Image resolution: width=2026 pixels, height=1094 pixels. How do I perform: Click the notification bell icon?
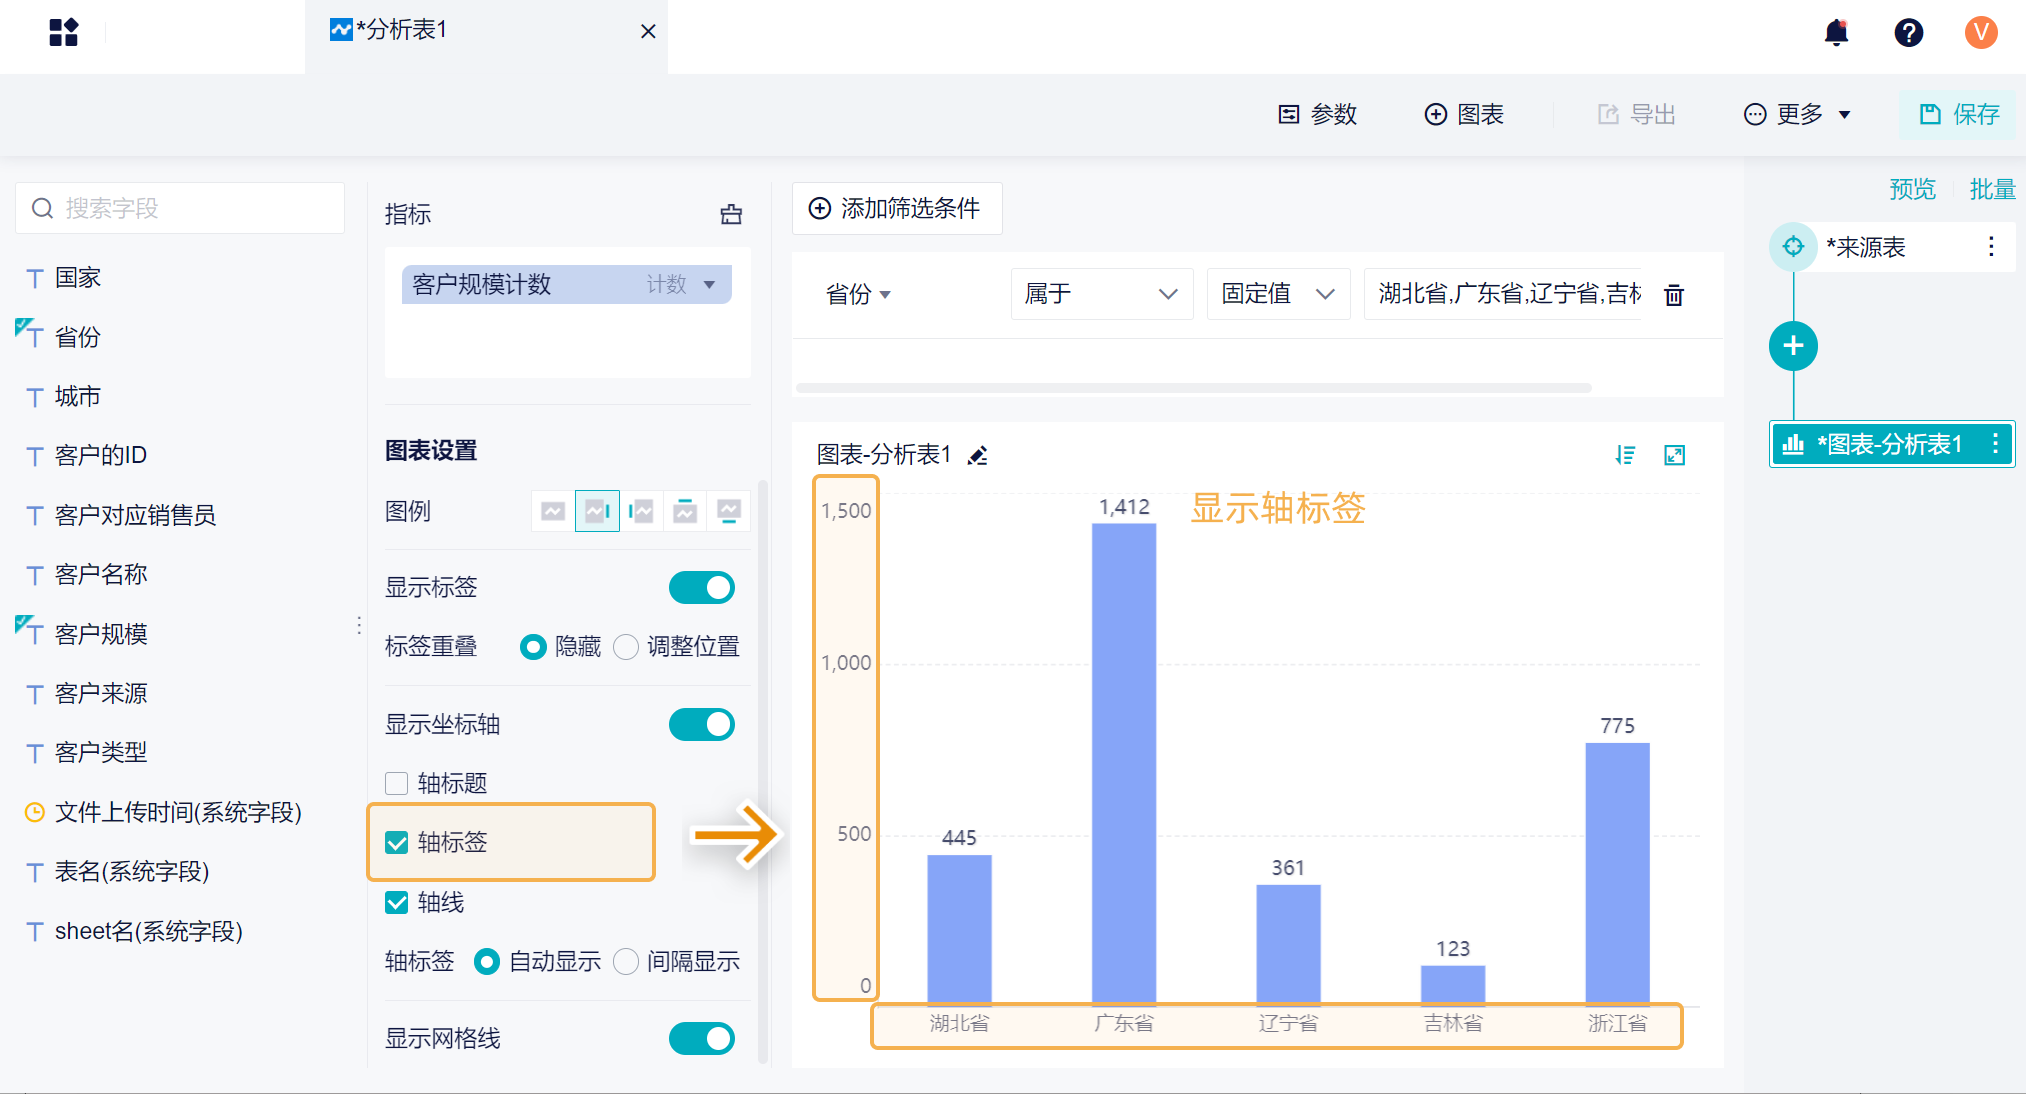(1836, 33)
